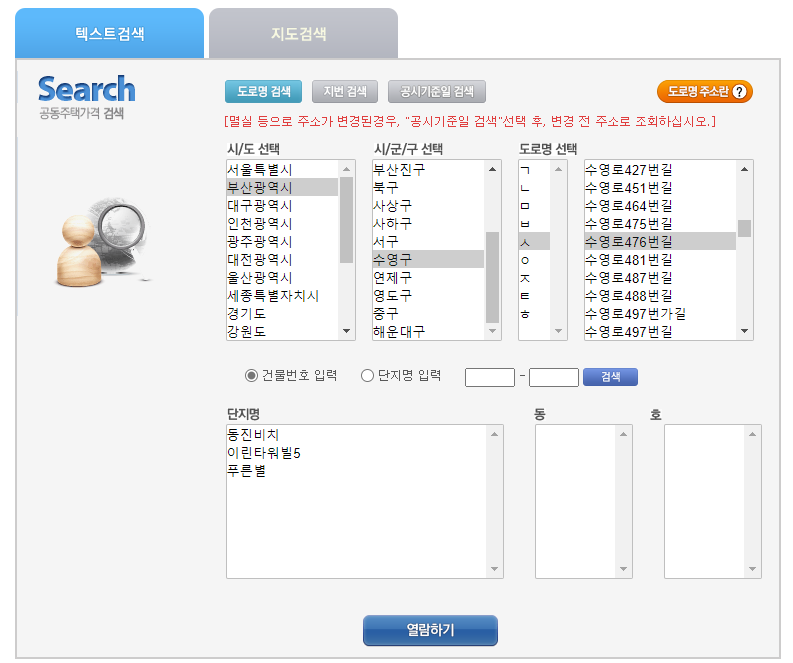Click road name list scroll up arrow
This screenshot has width=793, height=663.
point(744,169)
